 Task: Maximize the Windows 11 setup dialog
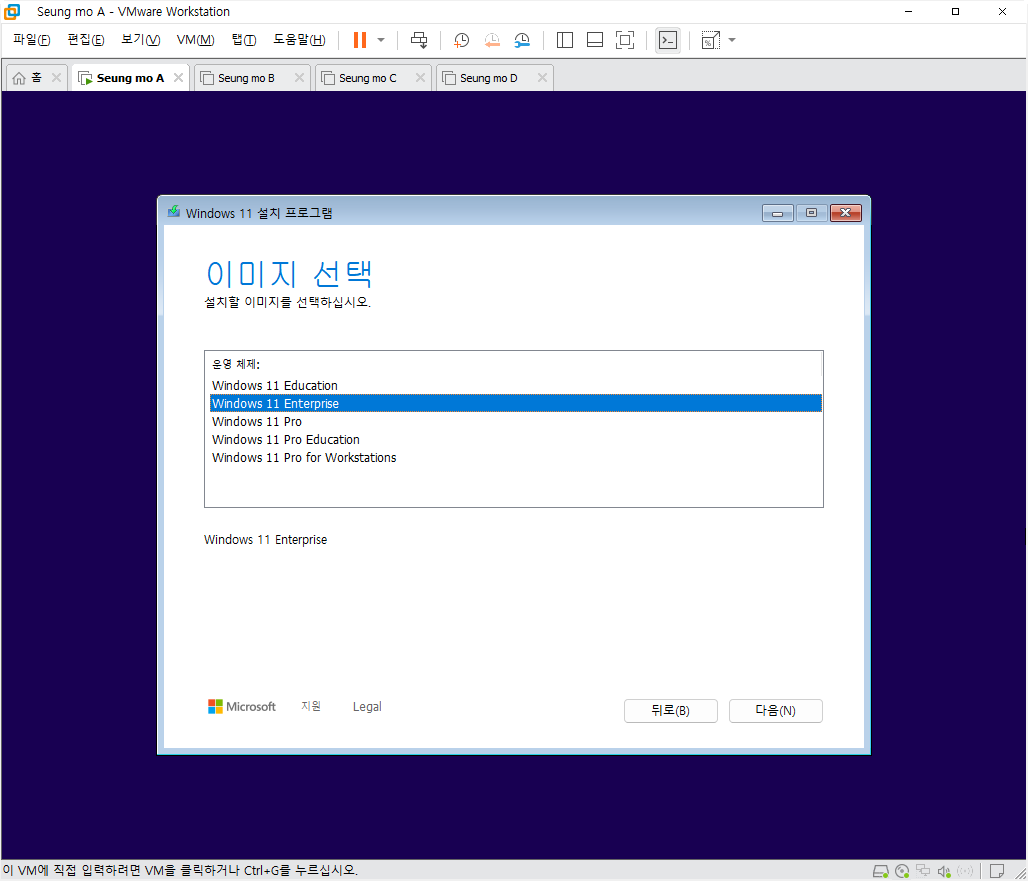click(x=811, y=213)
